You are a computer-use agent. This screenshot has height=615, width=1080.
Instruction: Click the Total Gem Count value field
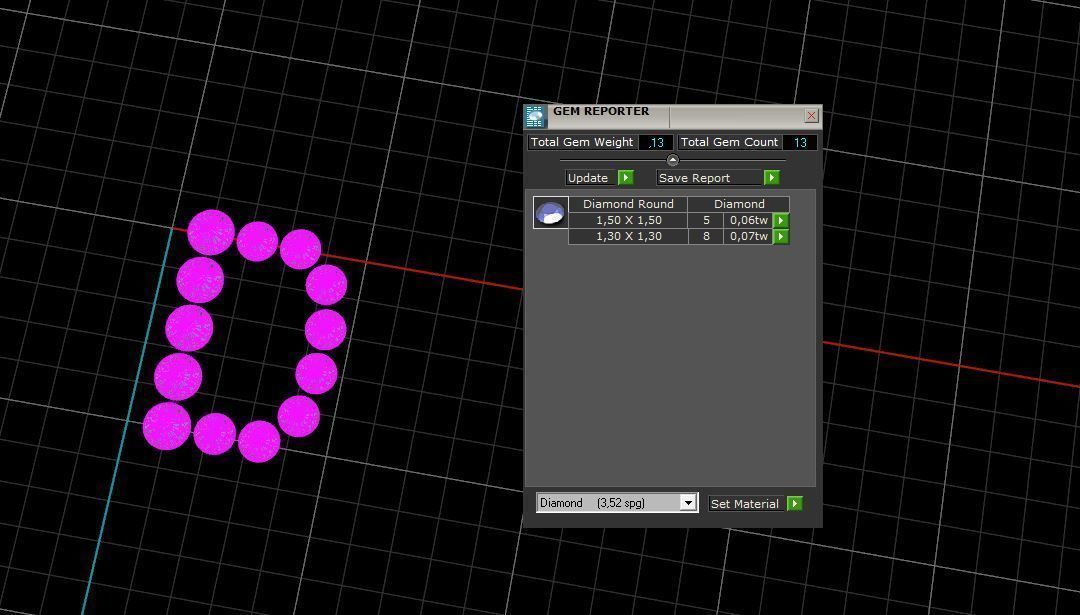click(800, 143)
